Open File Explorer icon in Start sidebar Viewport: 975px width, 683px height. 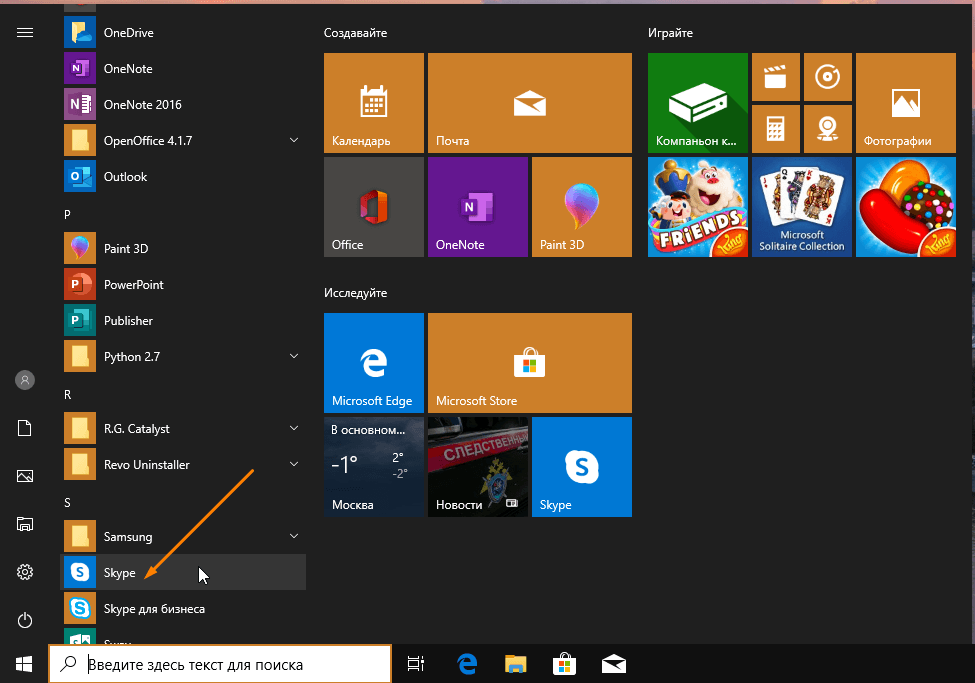click(25, 524)
